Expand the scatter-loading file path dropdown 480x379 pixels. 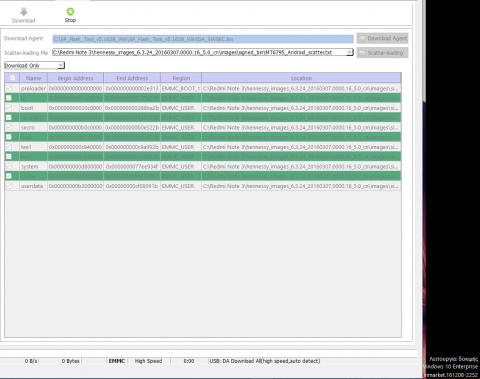coord(349,52)
